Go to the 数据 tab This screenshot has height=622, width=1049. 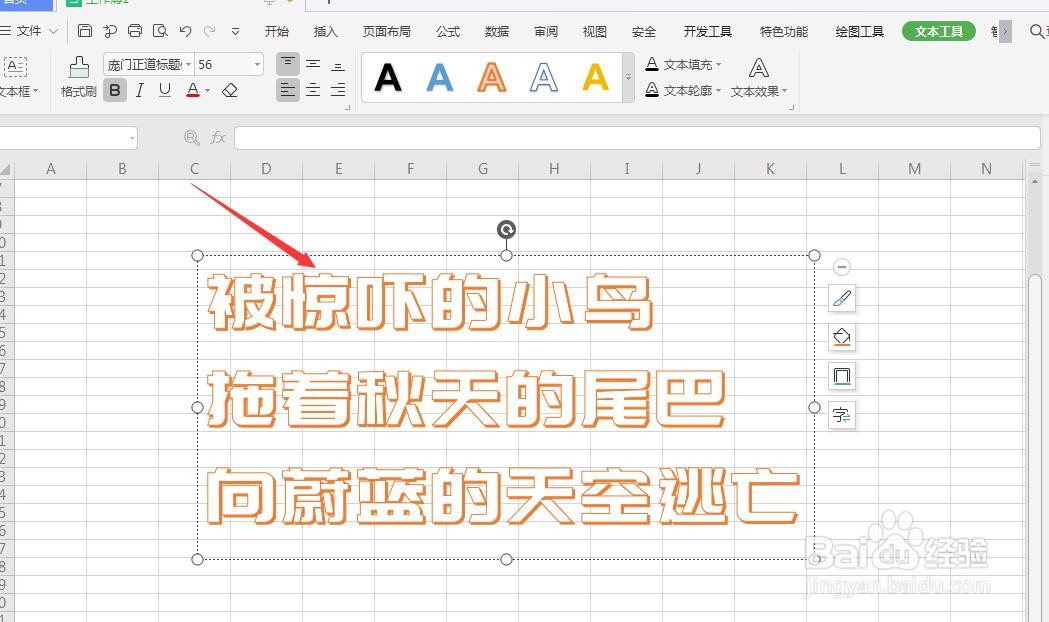(x=496, y=31)
